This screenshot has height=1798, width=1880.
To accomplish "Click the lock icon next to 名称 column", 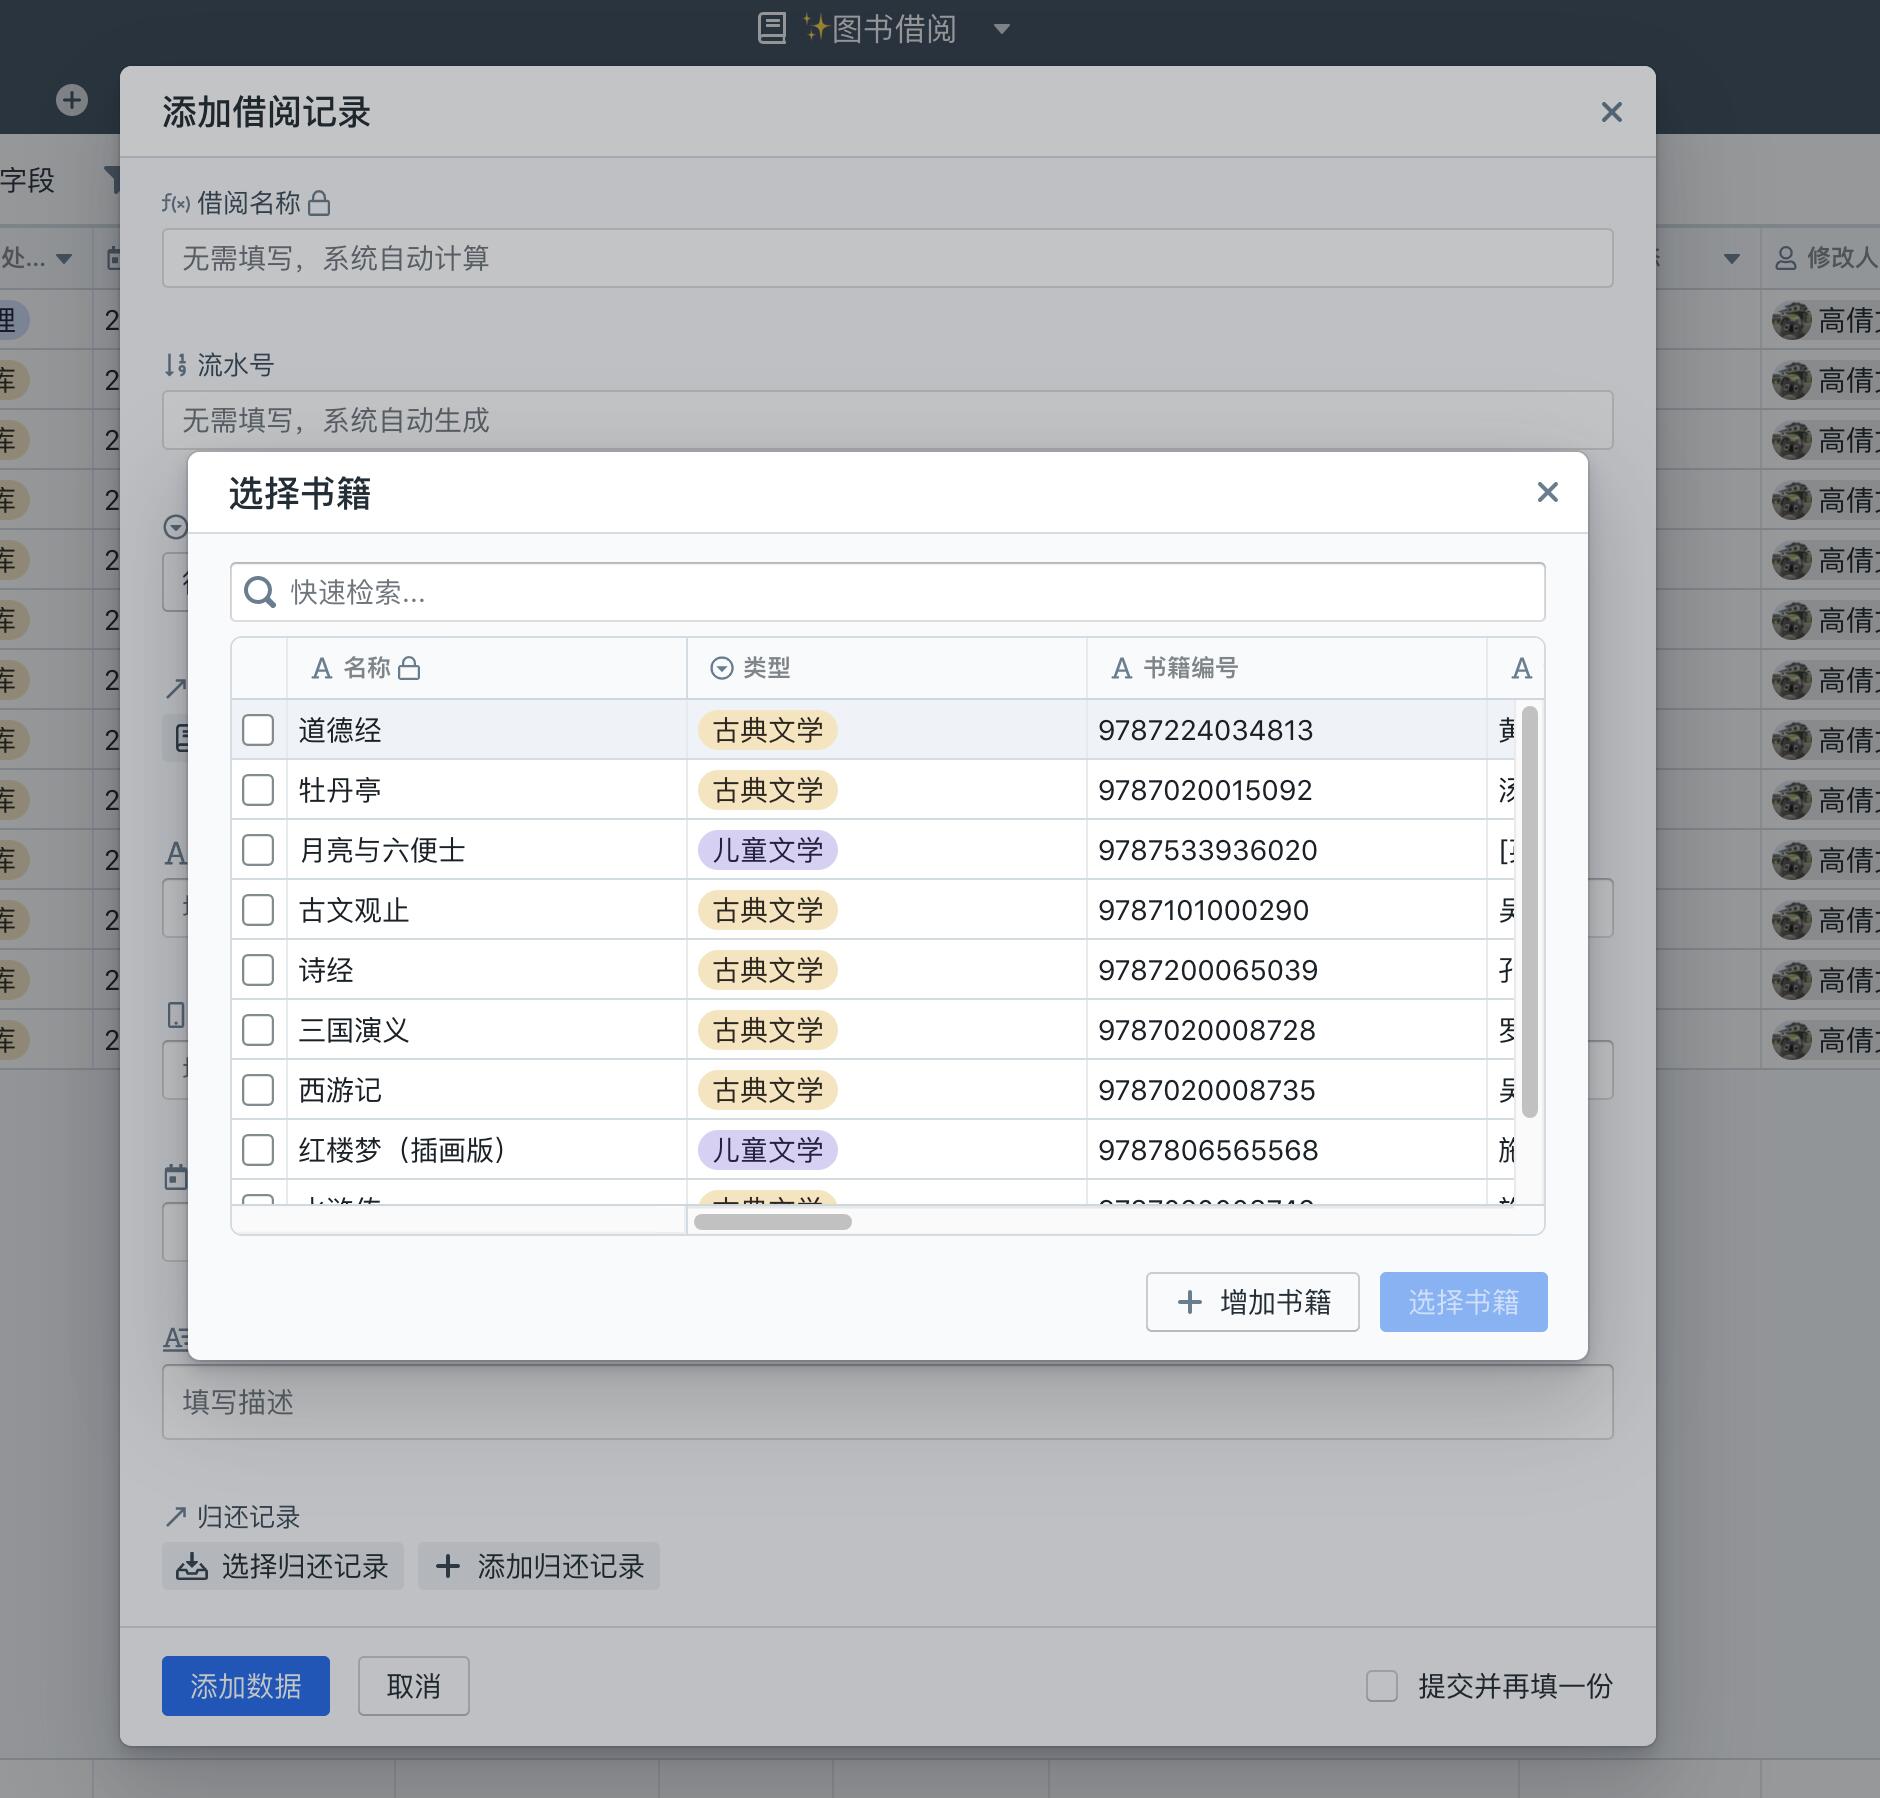I will [x=409, y=668].
